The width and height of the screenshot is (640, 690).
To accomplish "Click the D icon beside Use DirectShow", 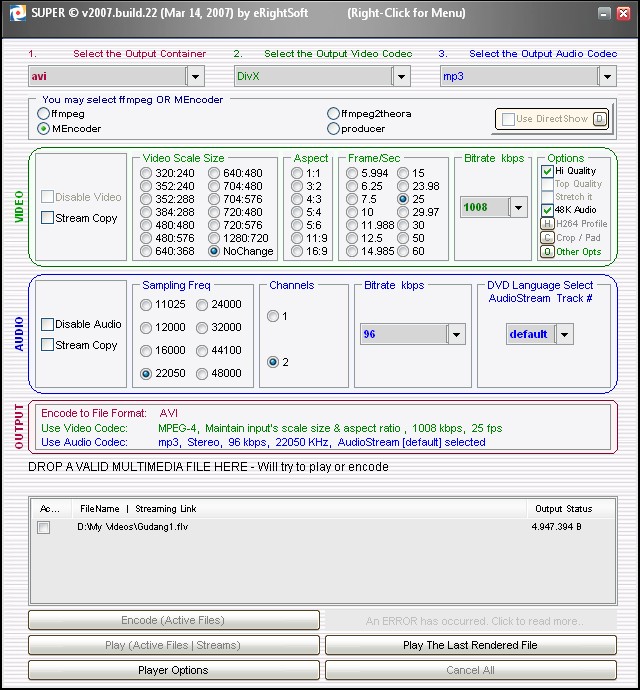I will click(x=600, y=119).
